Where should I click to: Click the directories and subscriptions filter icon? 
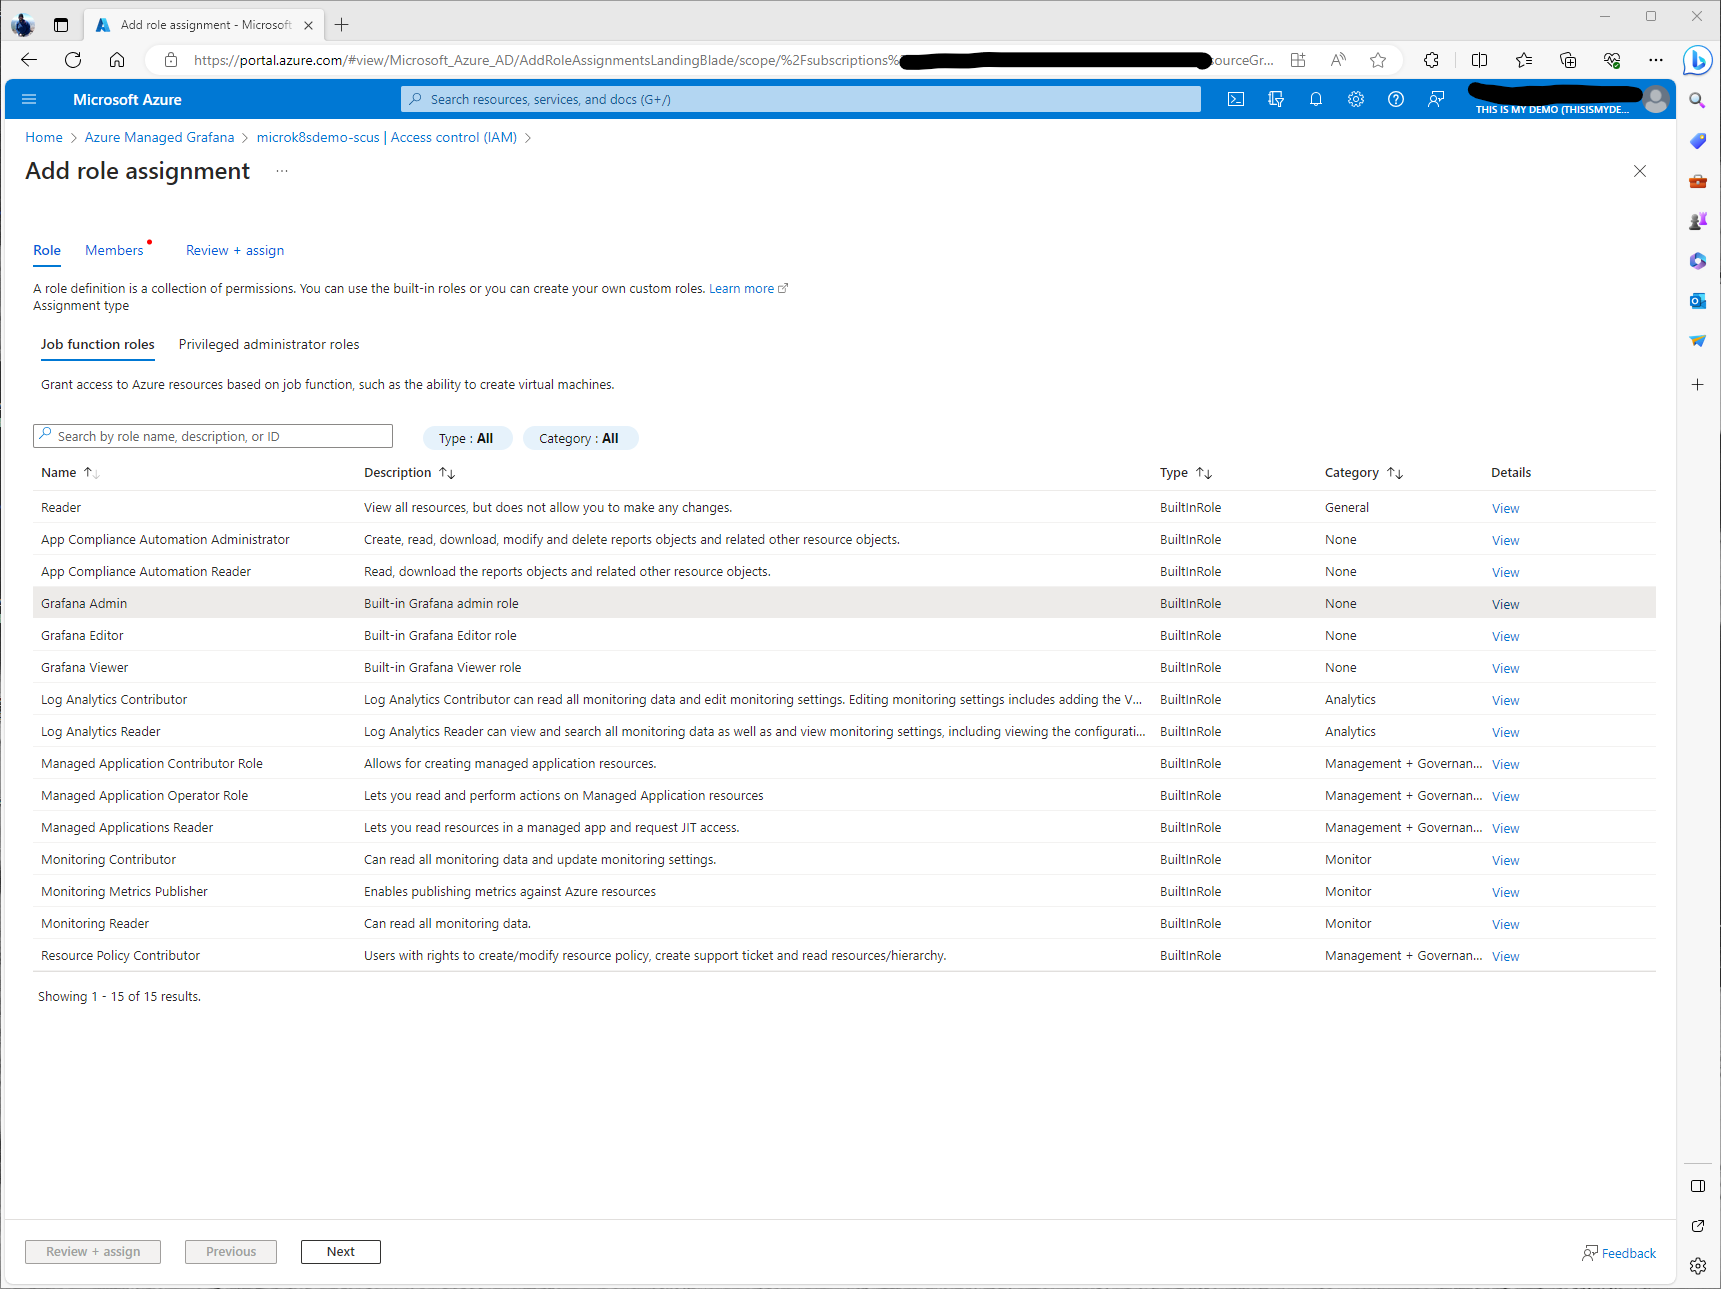(1276, 99)
